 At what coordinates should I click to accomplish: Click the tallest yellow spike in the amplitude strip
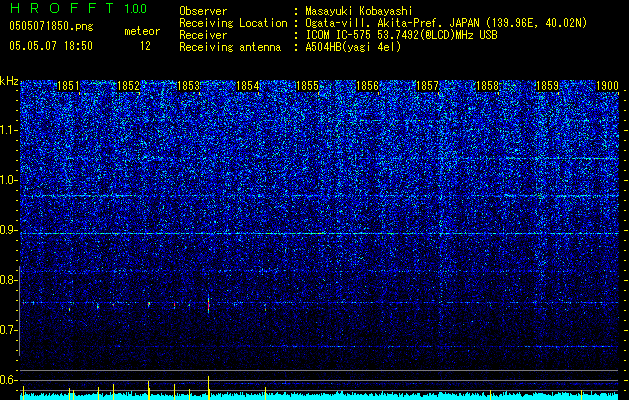209,388
